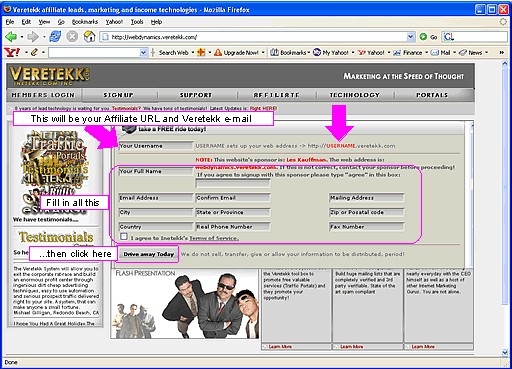Click the Right HERE! updates link
This screenshot has width=512, height=369.
(263, 108)
